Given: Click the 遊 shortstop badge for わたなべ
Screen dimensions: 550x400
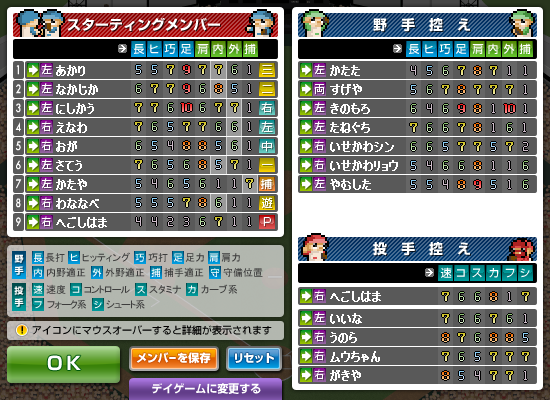Looking at the screenshot, I should click(267, 203).
